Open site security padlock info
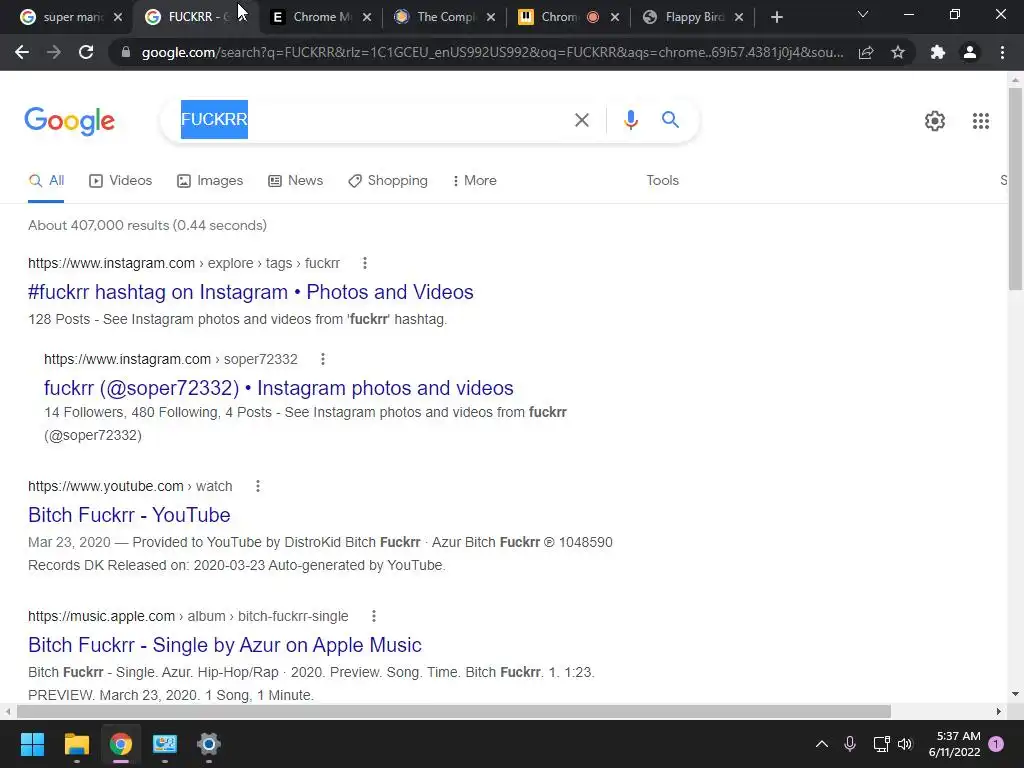1024x768 pixels. (x=126, y=52)
